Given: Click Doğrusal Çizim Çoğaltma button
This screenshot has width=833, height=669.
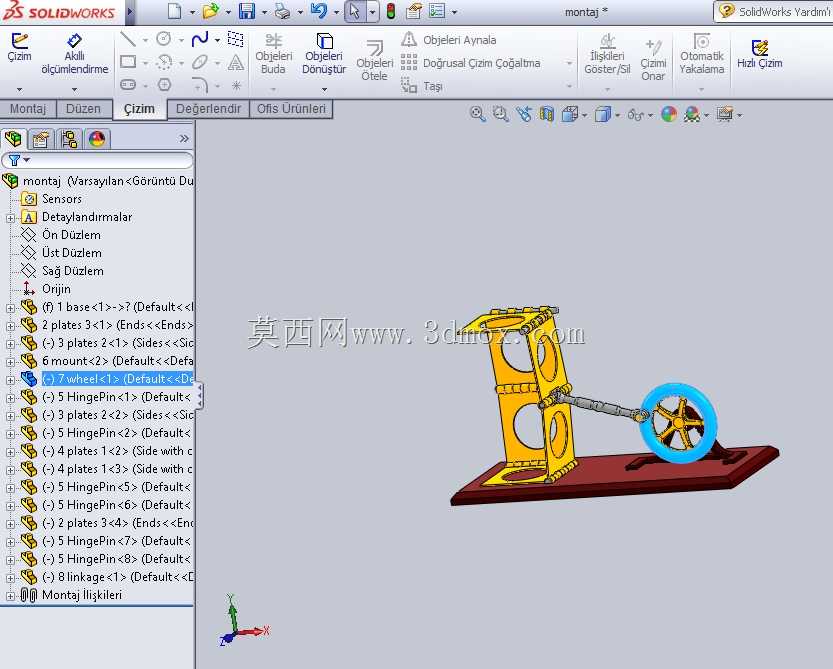Looking at the screenshot, I should pos(471,63).
